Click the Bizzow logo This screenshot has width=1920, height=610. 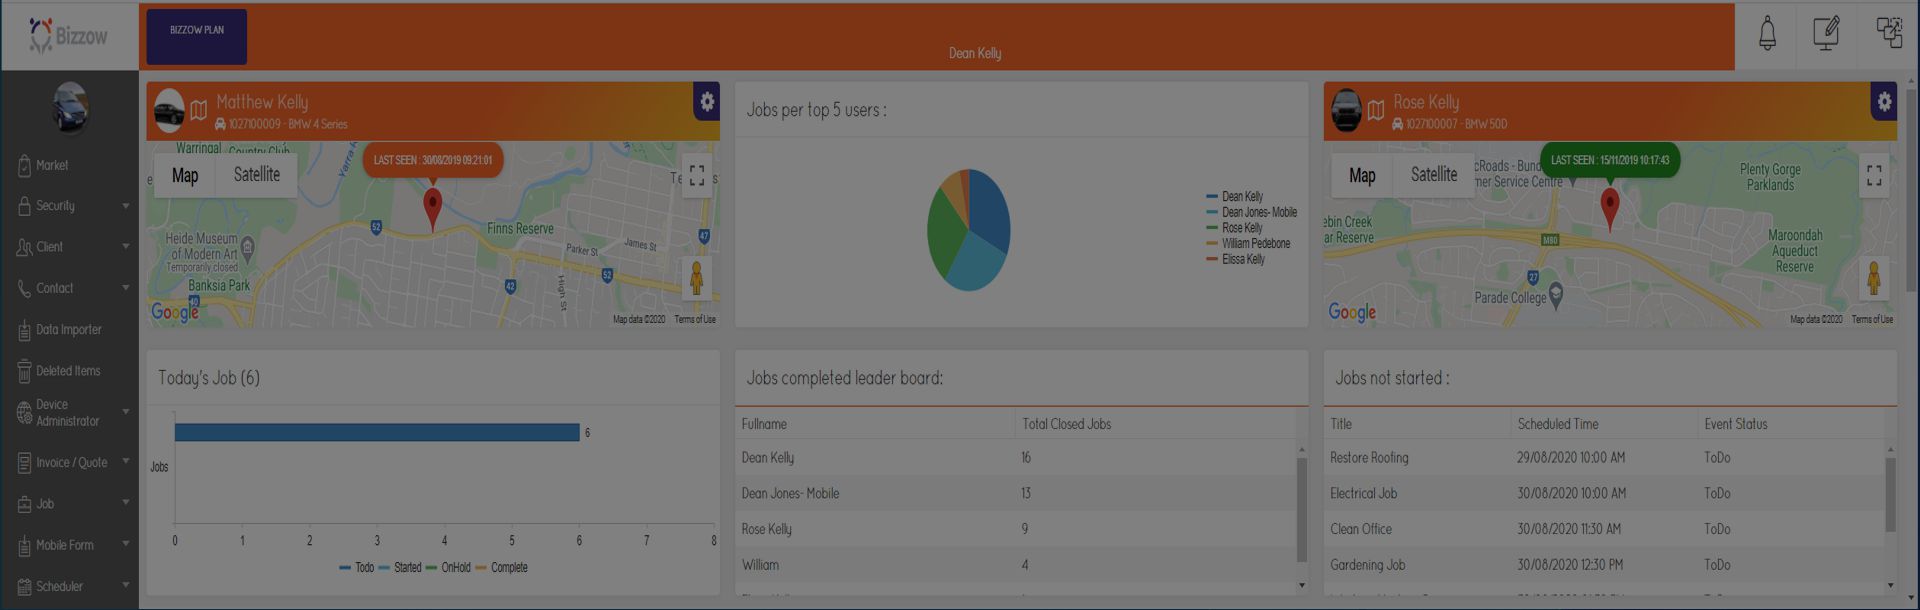click(x=68, y=36)
